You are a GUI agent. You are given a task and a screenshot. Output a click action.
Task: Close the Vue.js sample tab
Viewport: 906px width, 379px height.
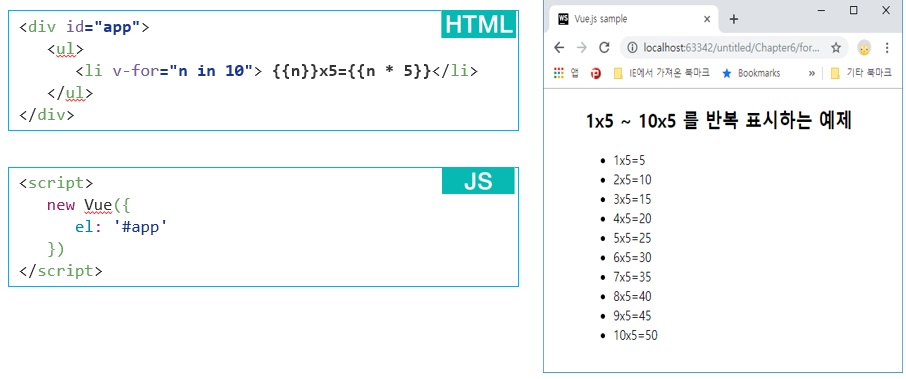pyautogui.click(x=707, y=19)
